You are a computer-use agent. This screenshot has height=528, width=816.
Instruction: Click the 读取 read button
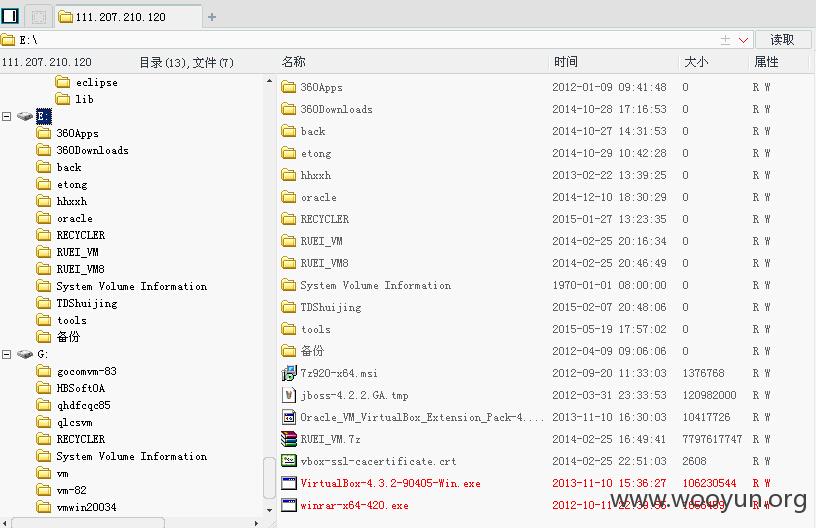coord(783,40)
